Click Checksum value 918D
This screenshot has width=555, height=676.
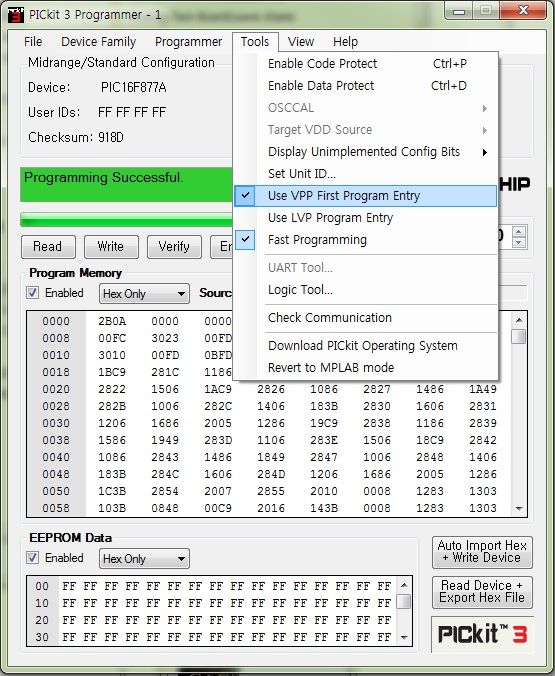click(x=111, y=138)
